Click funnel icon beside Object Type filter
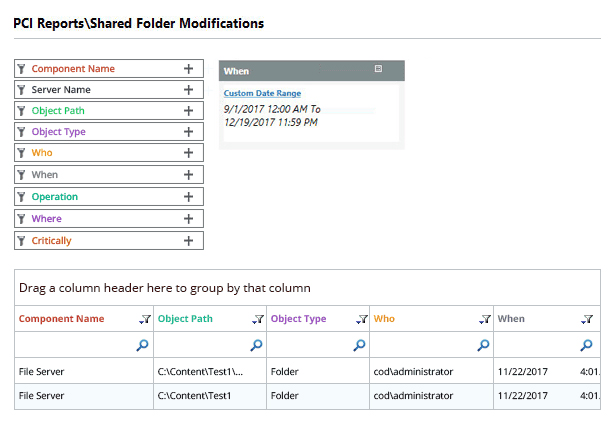Image resolution: width=612 pixels, height=430 pixels. pyautogui.click(x=22, y=132)
